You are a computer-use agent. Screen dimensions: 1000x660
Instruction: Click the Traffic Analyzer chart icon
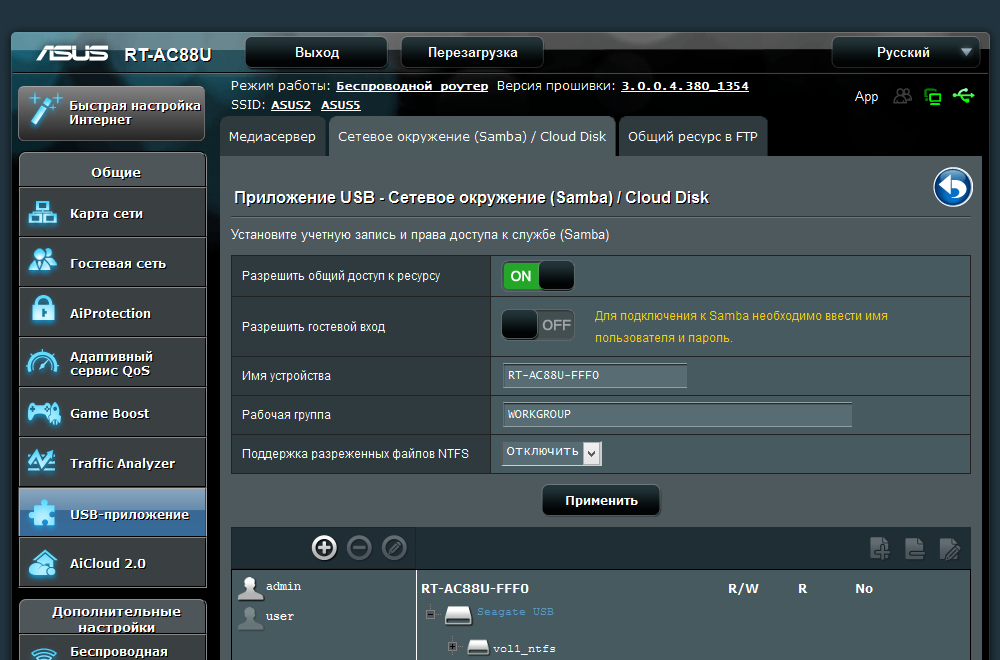42,460
